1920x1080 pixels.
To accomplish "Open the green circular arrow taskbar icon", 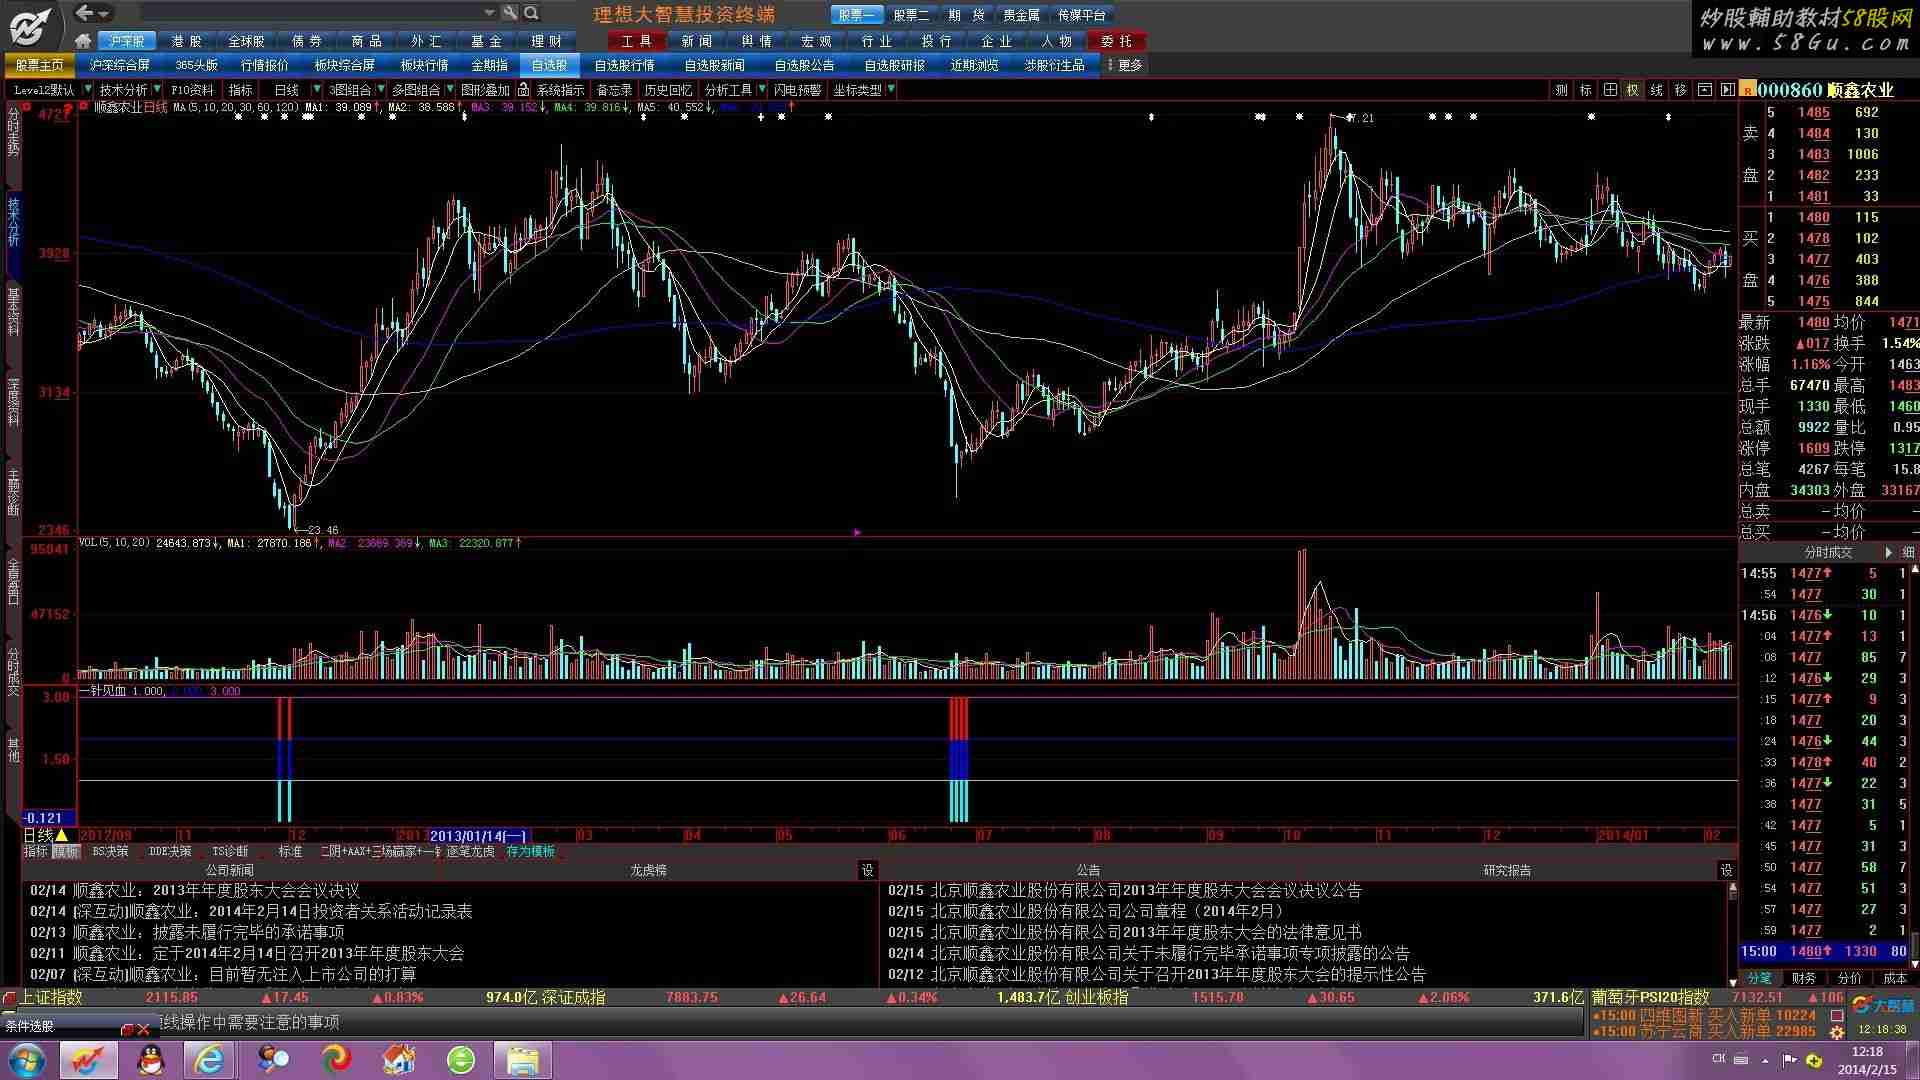I will click(461, 1060).
